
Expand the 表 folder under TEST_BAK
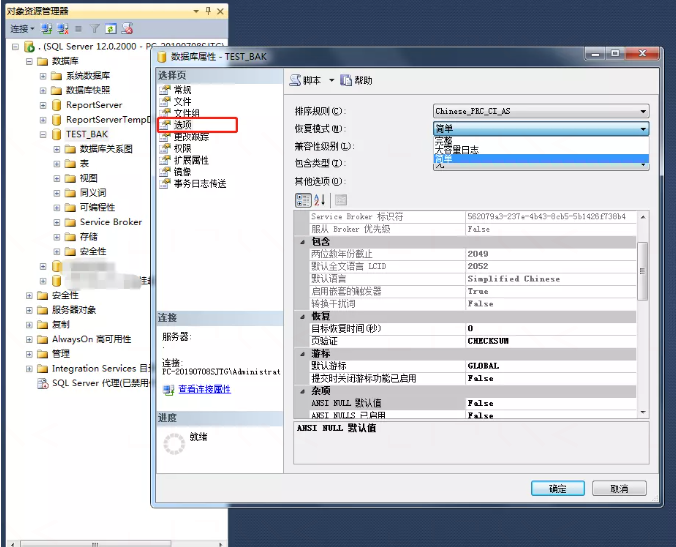[56, 163]
